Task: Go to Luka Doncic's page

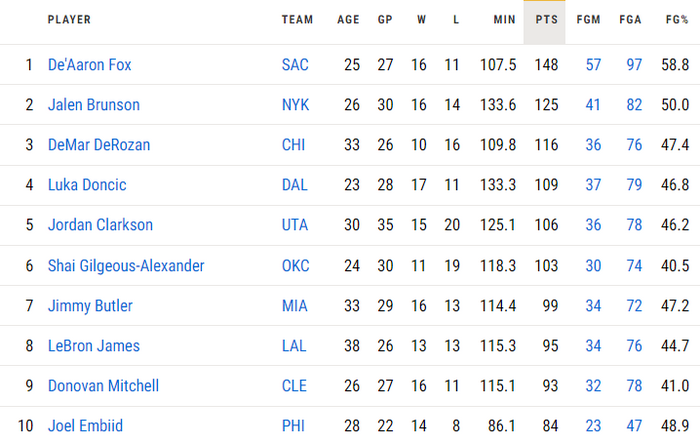Action: click(87, 185)
